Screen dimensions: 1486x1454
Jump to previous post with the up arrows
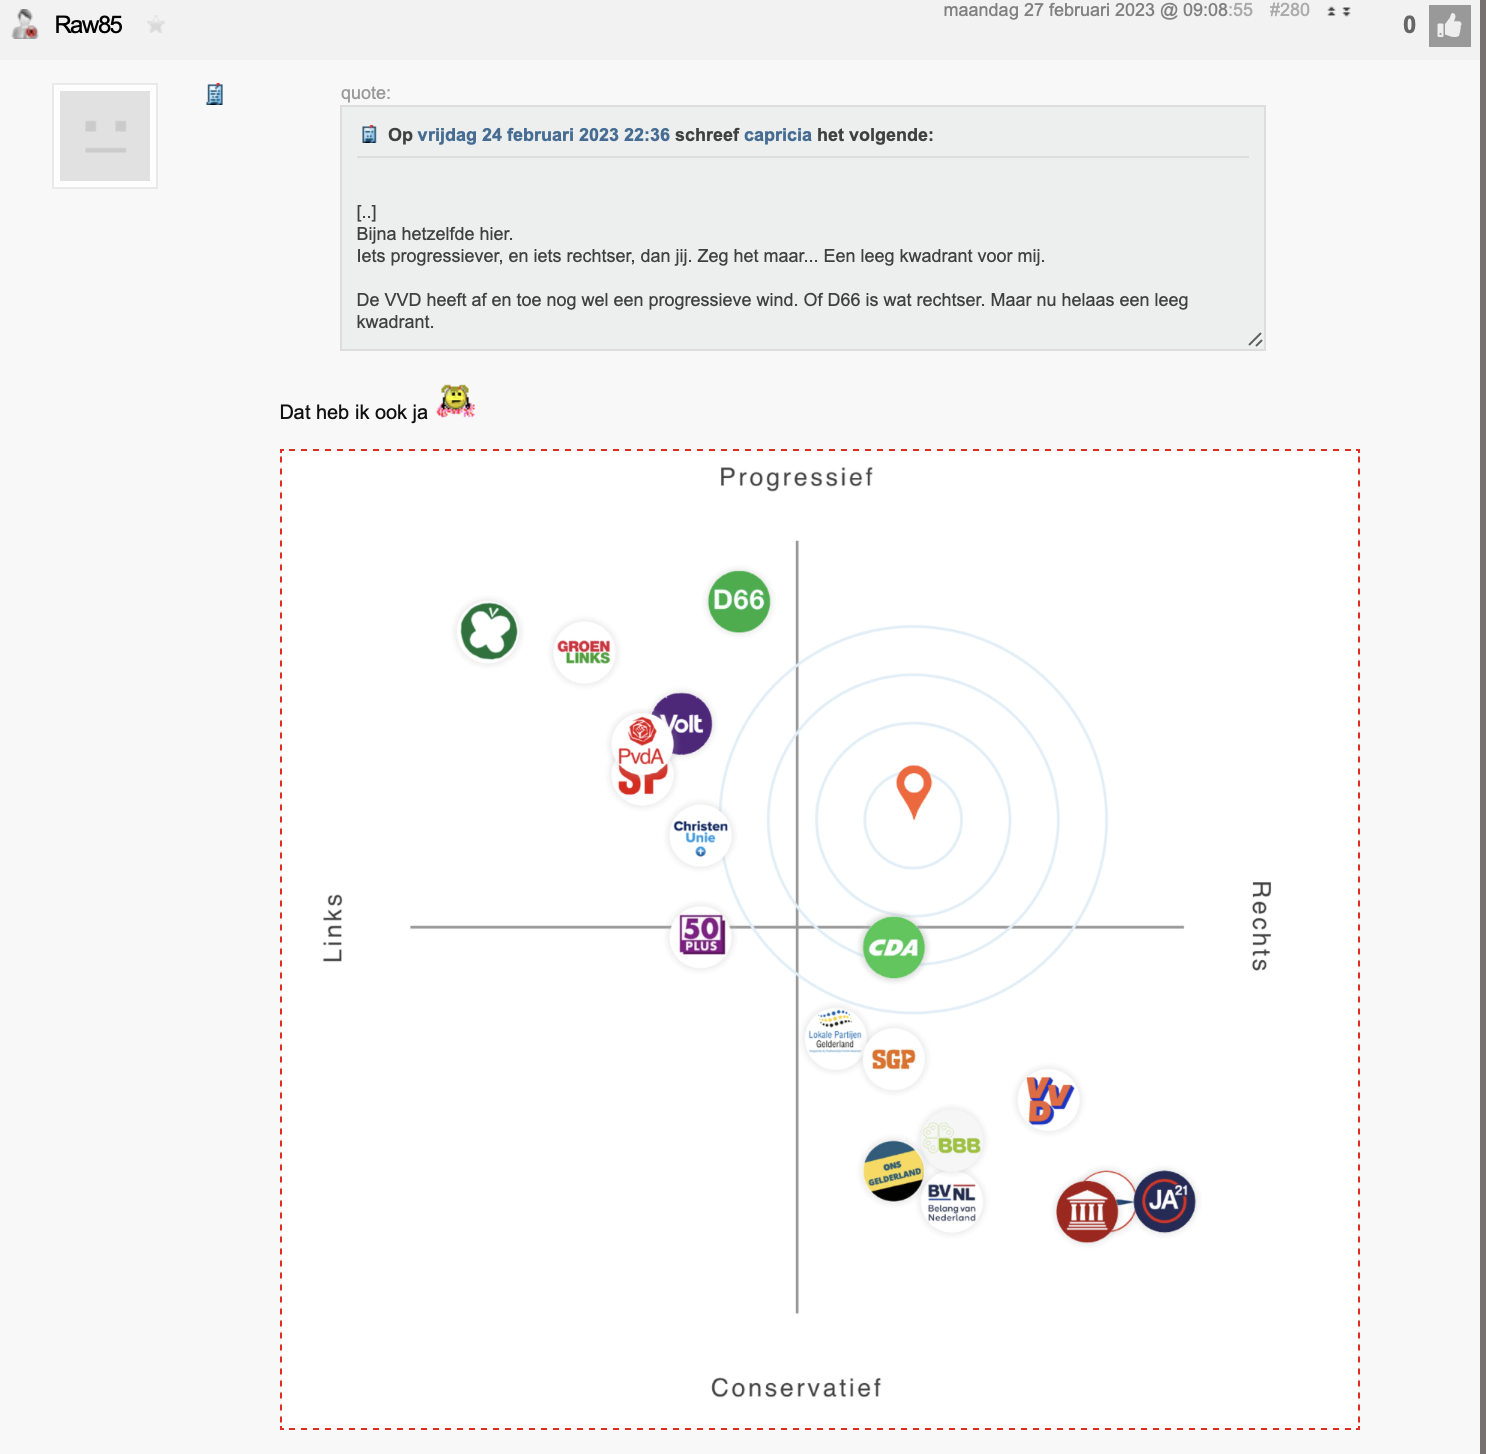click(x=1332, y=12)
